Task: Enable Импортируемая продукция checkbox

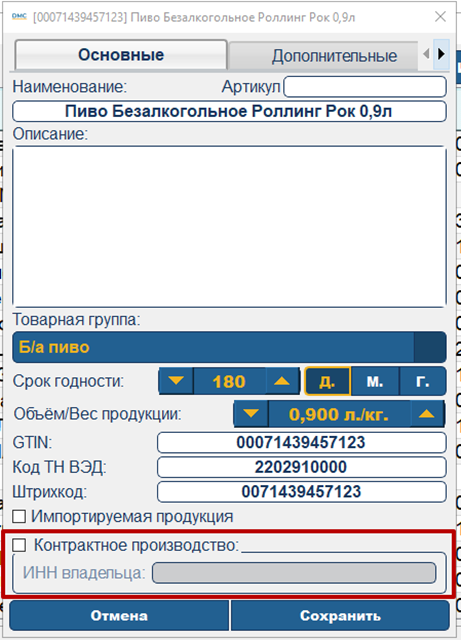Action: point(19,516)
